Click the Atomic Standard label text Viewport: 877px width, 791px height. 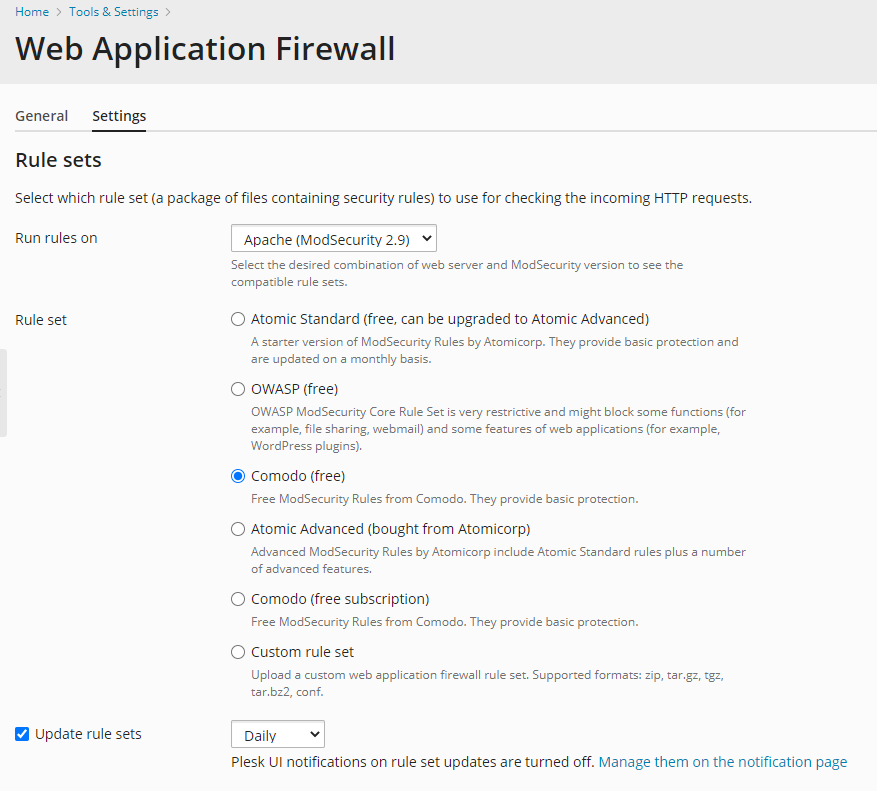tap(450, 319)
